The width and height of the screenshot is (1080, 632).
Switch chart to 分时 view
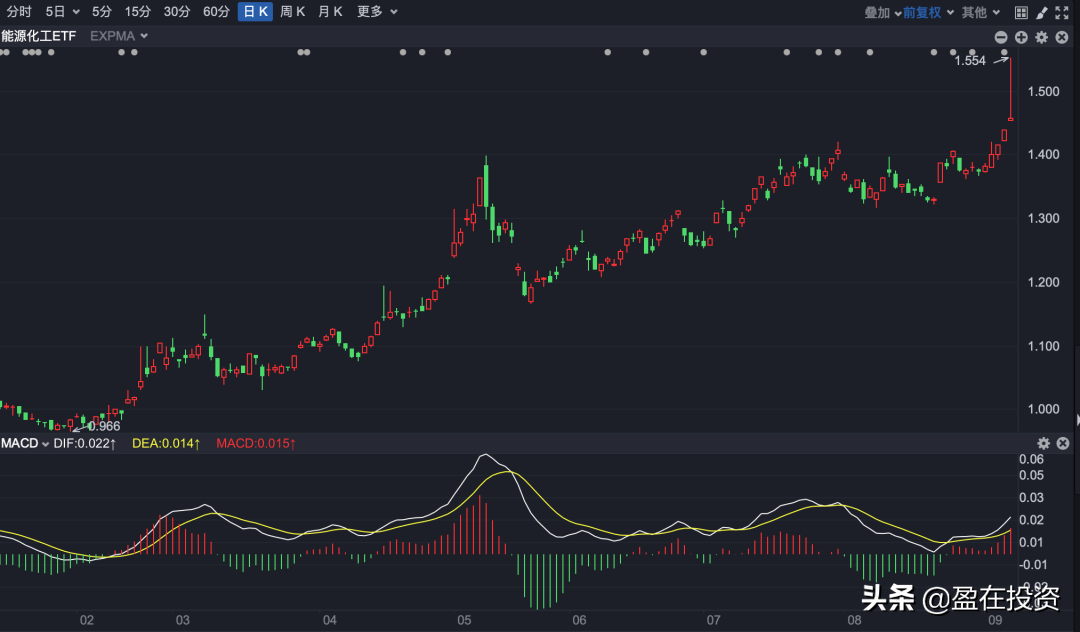(17, 12)
